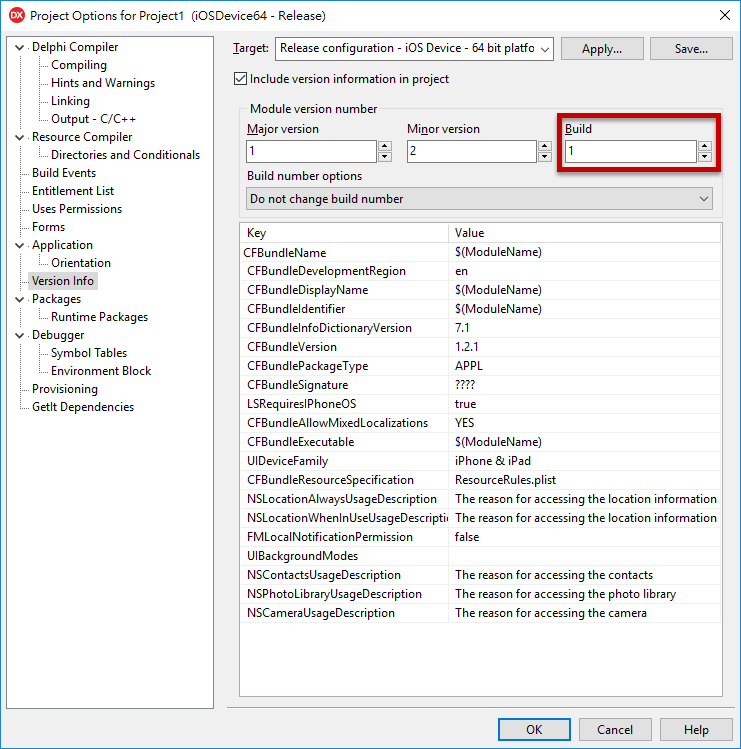
Task: Open Provisioning page
Action: pyautogui.click(x=64, y=389)
